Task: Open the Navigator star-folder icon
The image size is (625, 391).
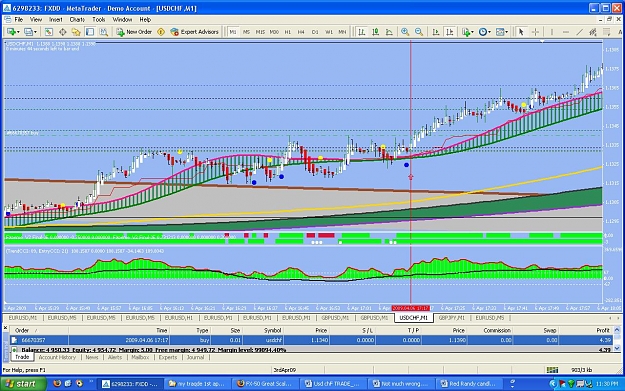Action: pyautogui.click(x=76, y=32)
